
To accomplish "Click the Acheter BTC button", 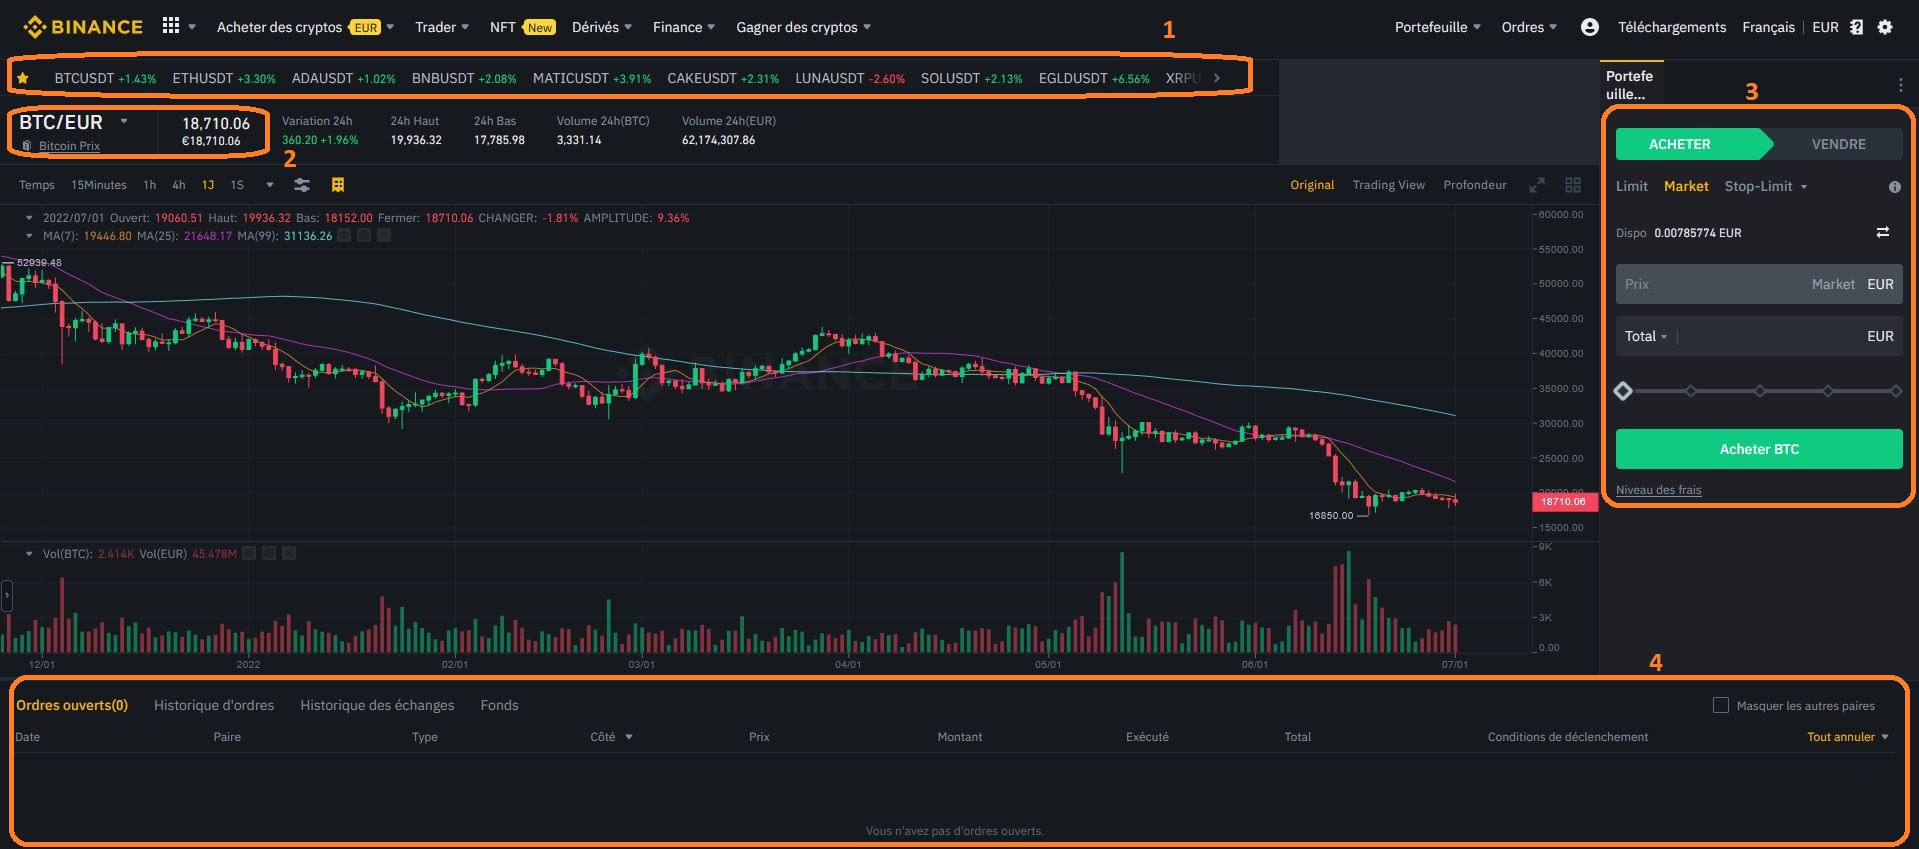I will (1759, 449).
